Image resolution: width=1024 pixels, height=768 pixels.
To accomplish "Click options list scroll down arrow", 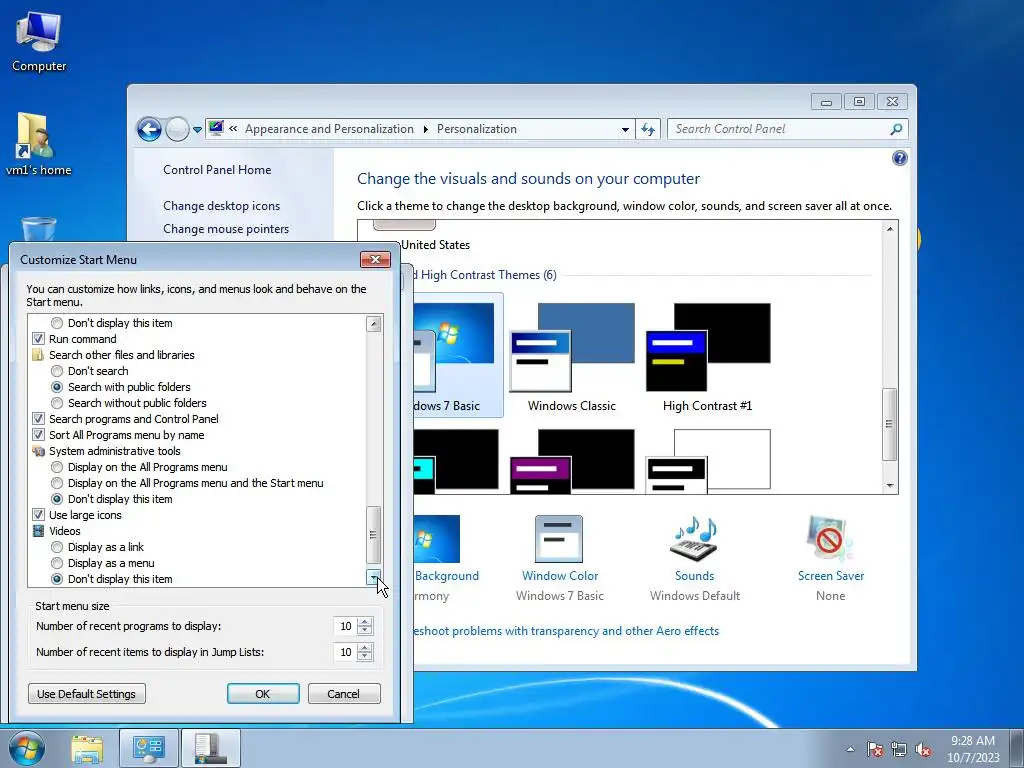I will (374, 577).
